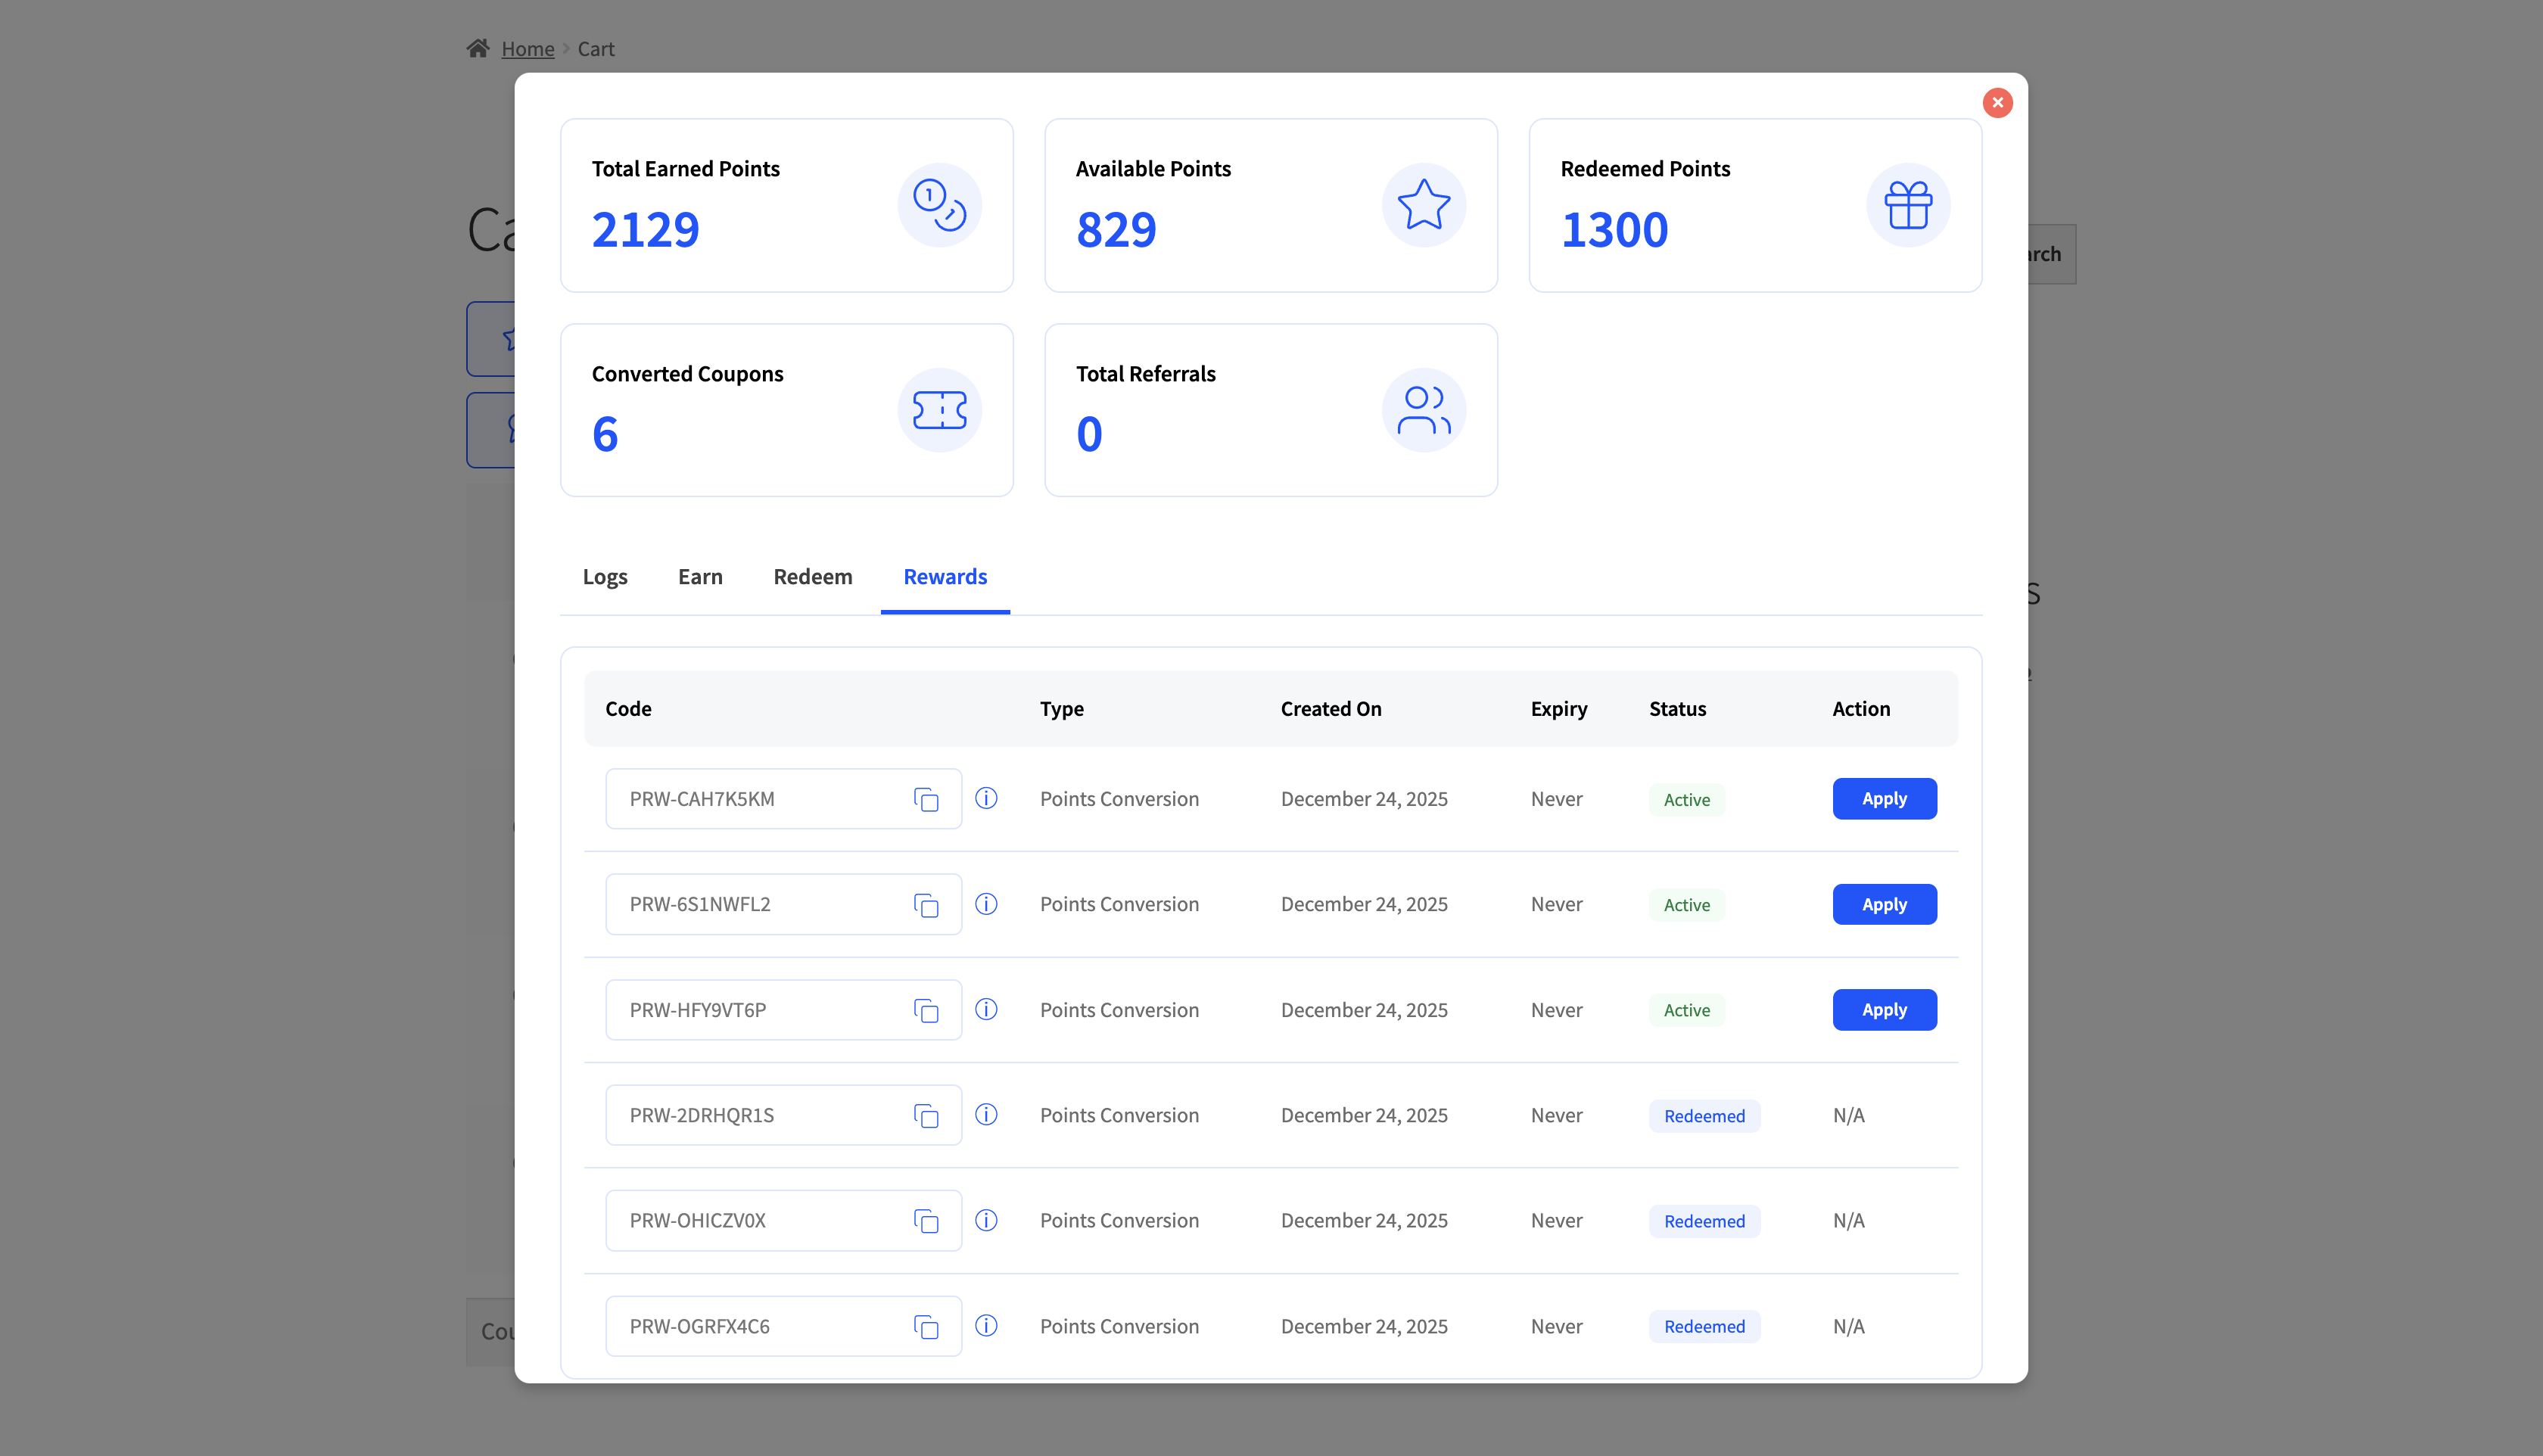Apply the PRW-HFY9VT6P coupon
The height and width of the screenshot is (1456, 2543).
[x=1883, y=1010]
